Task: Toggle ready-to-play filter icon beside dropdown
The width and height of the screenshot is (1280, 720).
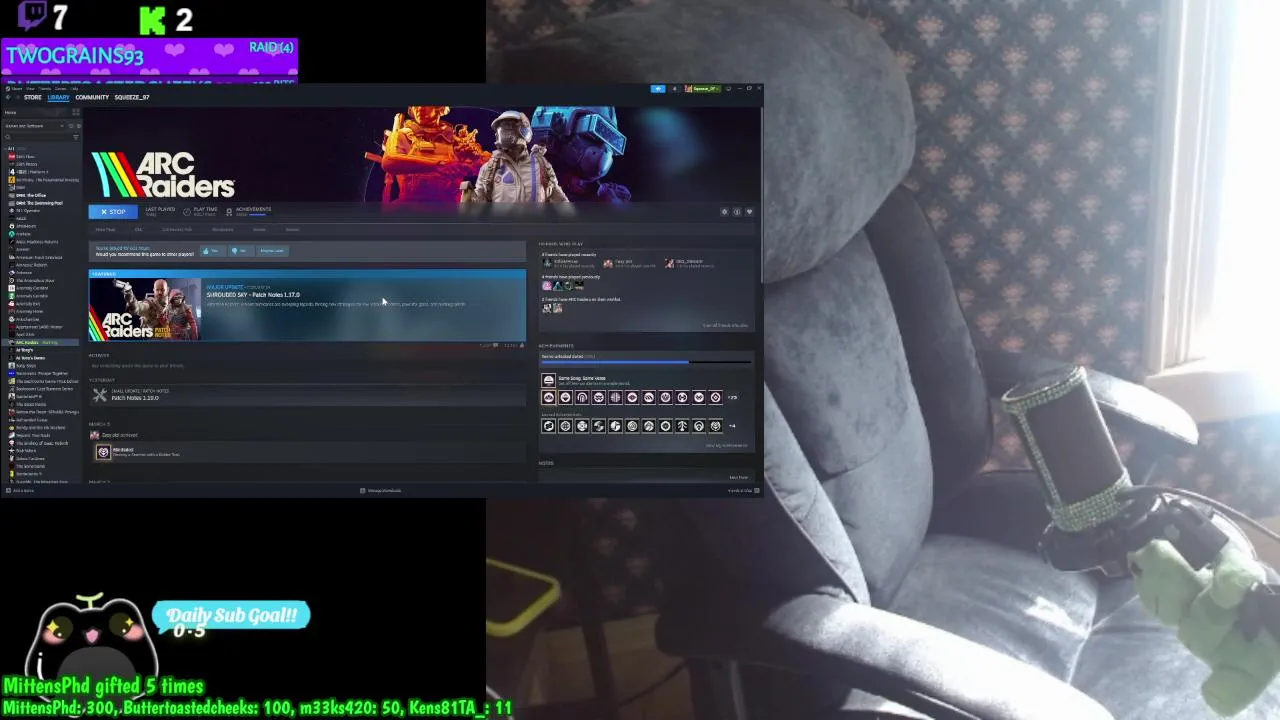Action: [x=79, y=126]
